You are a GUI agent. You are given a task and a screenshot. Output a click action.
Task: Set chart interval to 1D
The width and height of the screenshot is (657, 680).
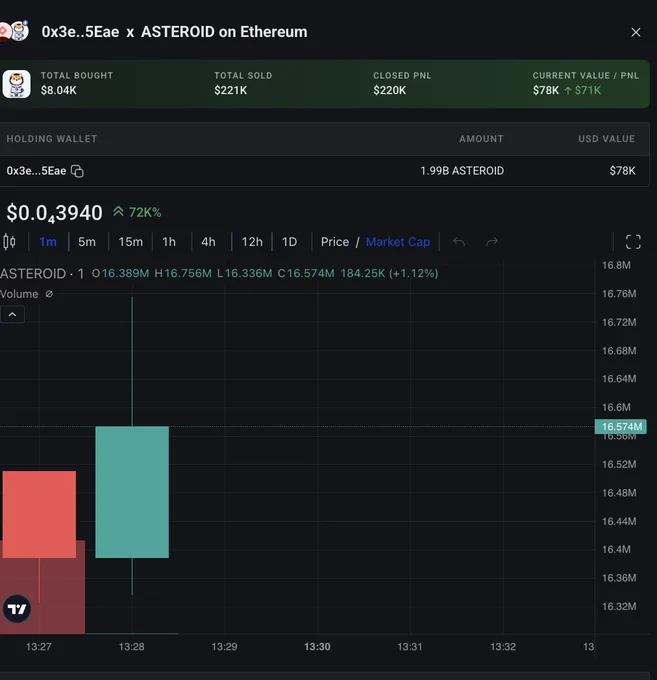pos(289,242)
